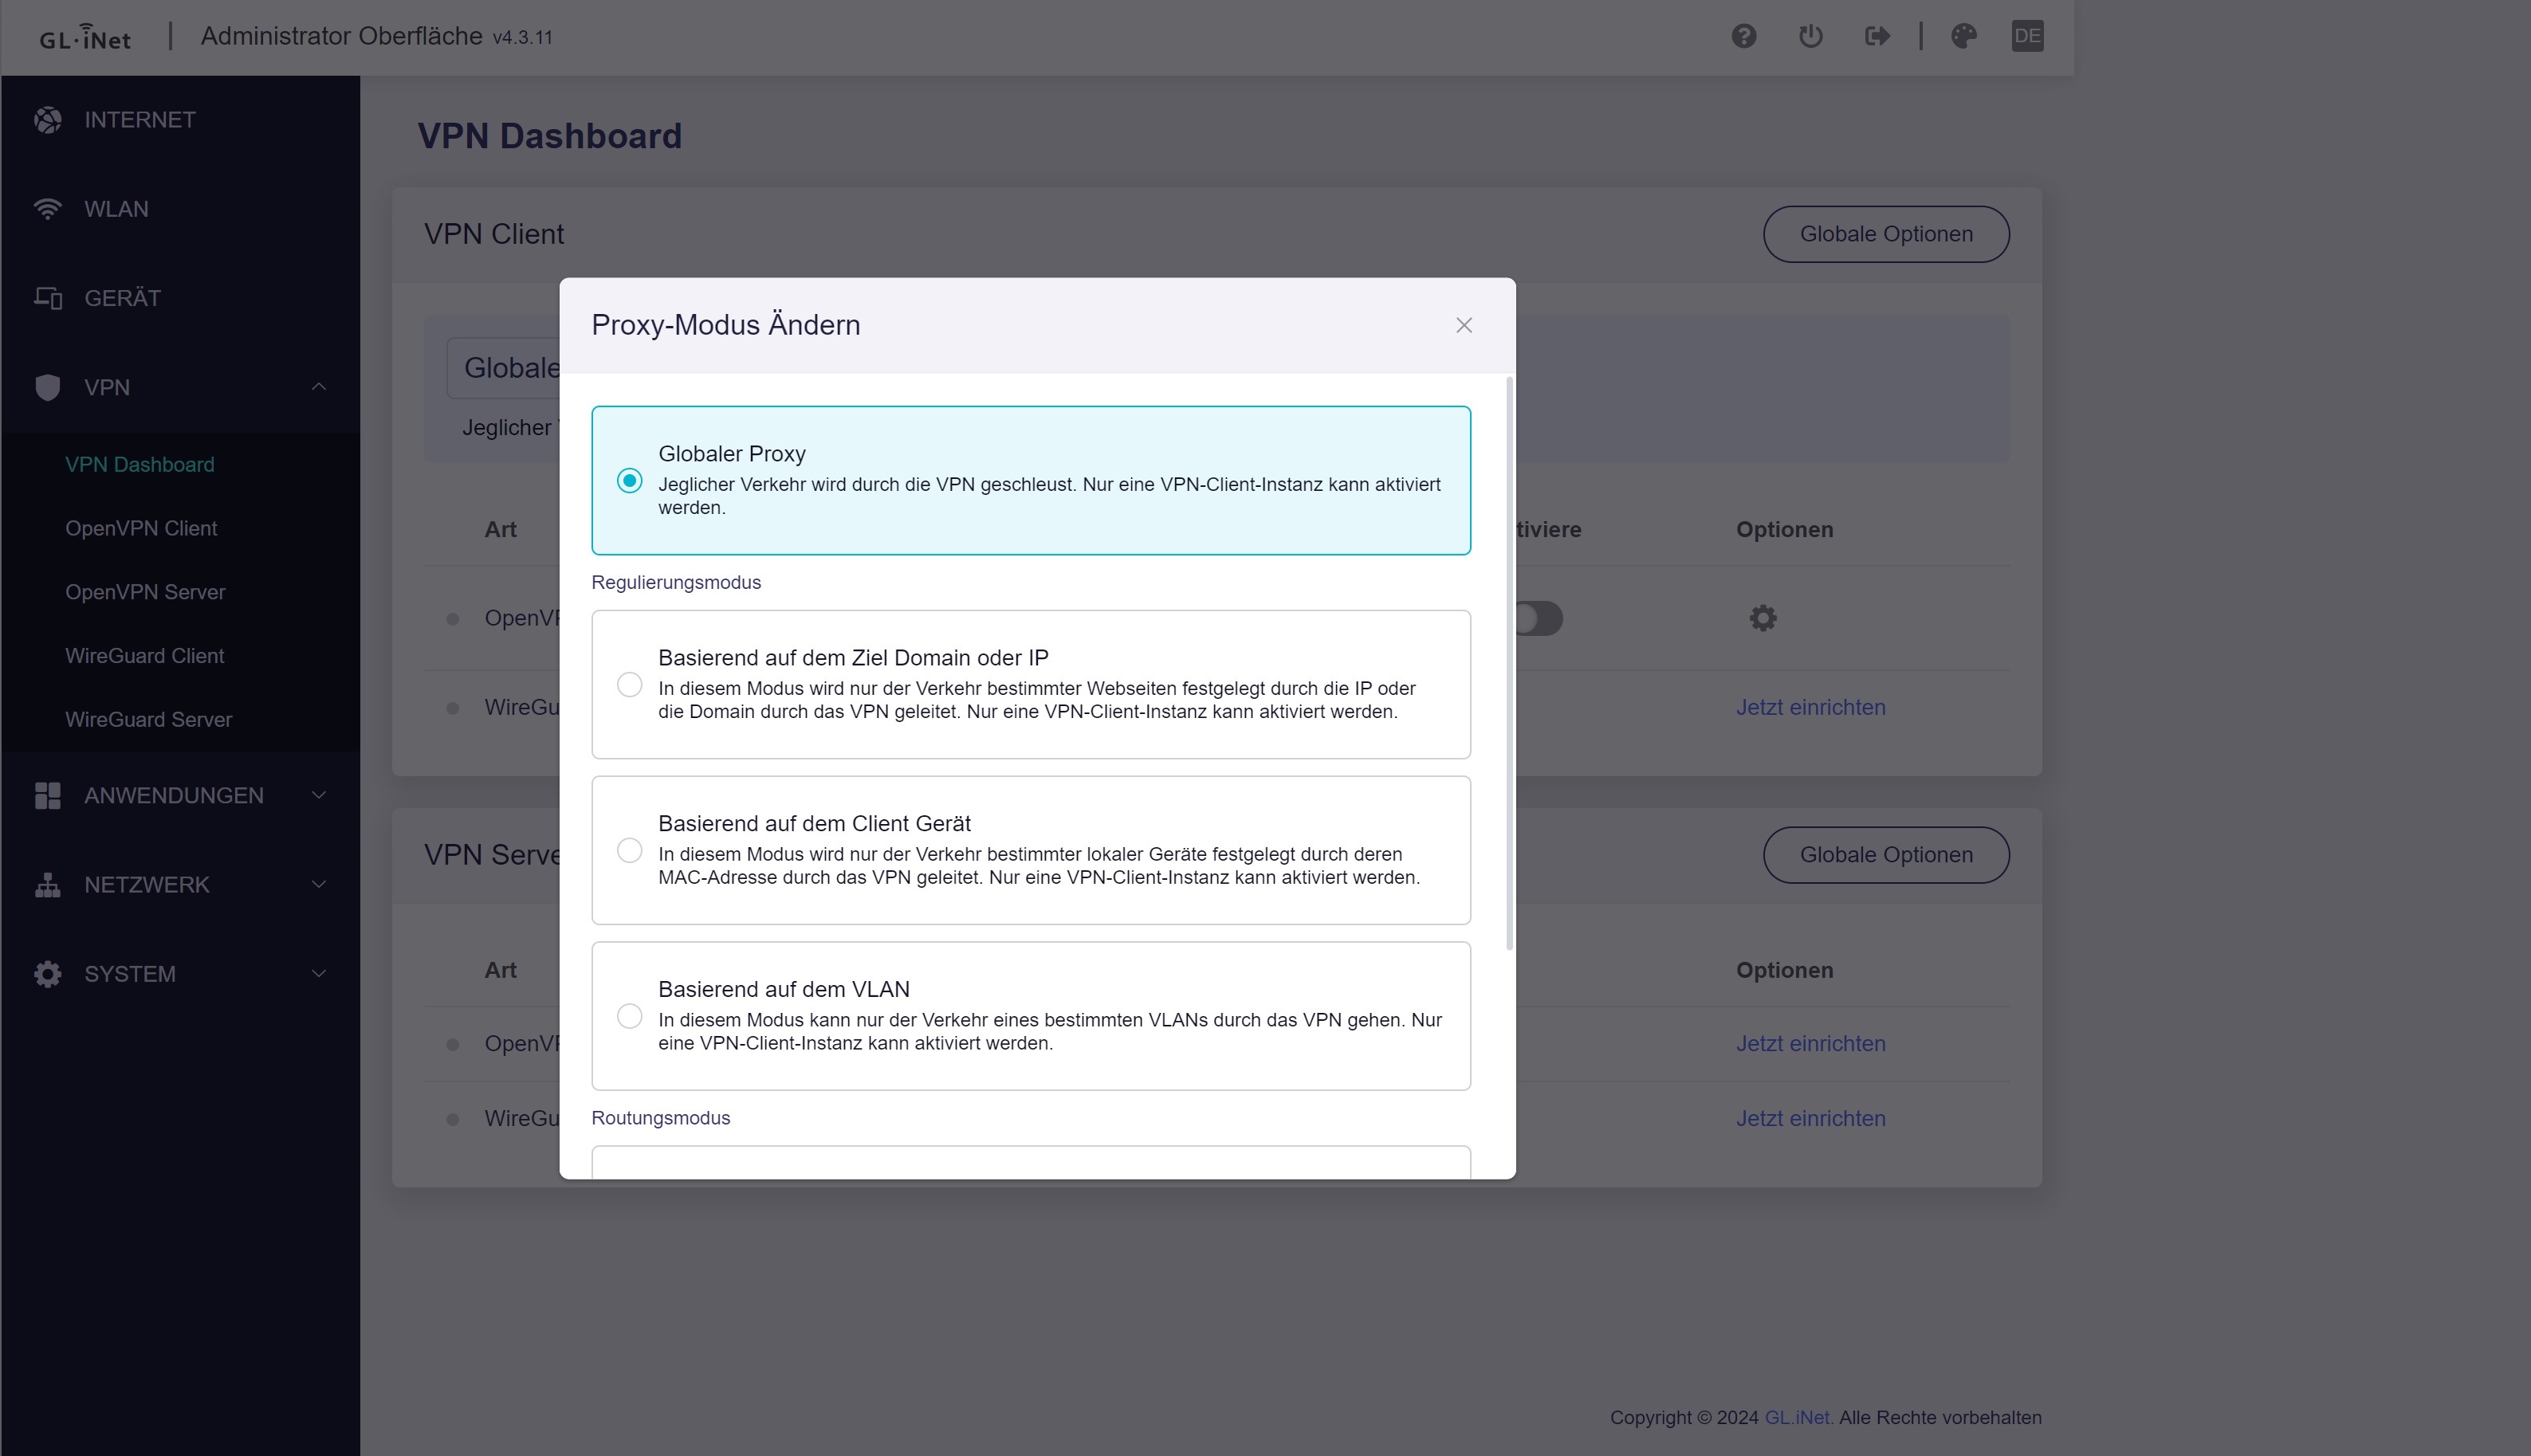Expand the SYSTEM sidebar section
The image size is (2531, 1456).
pos(318,974)
